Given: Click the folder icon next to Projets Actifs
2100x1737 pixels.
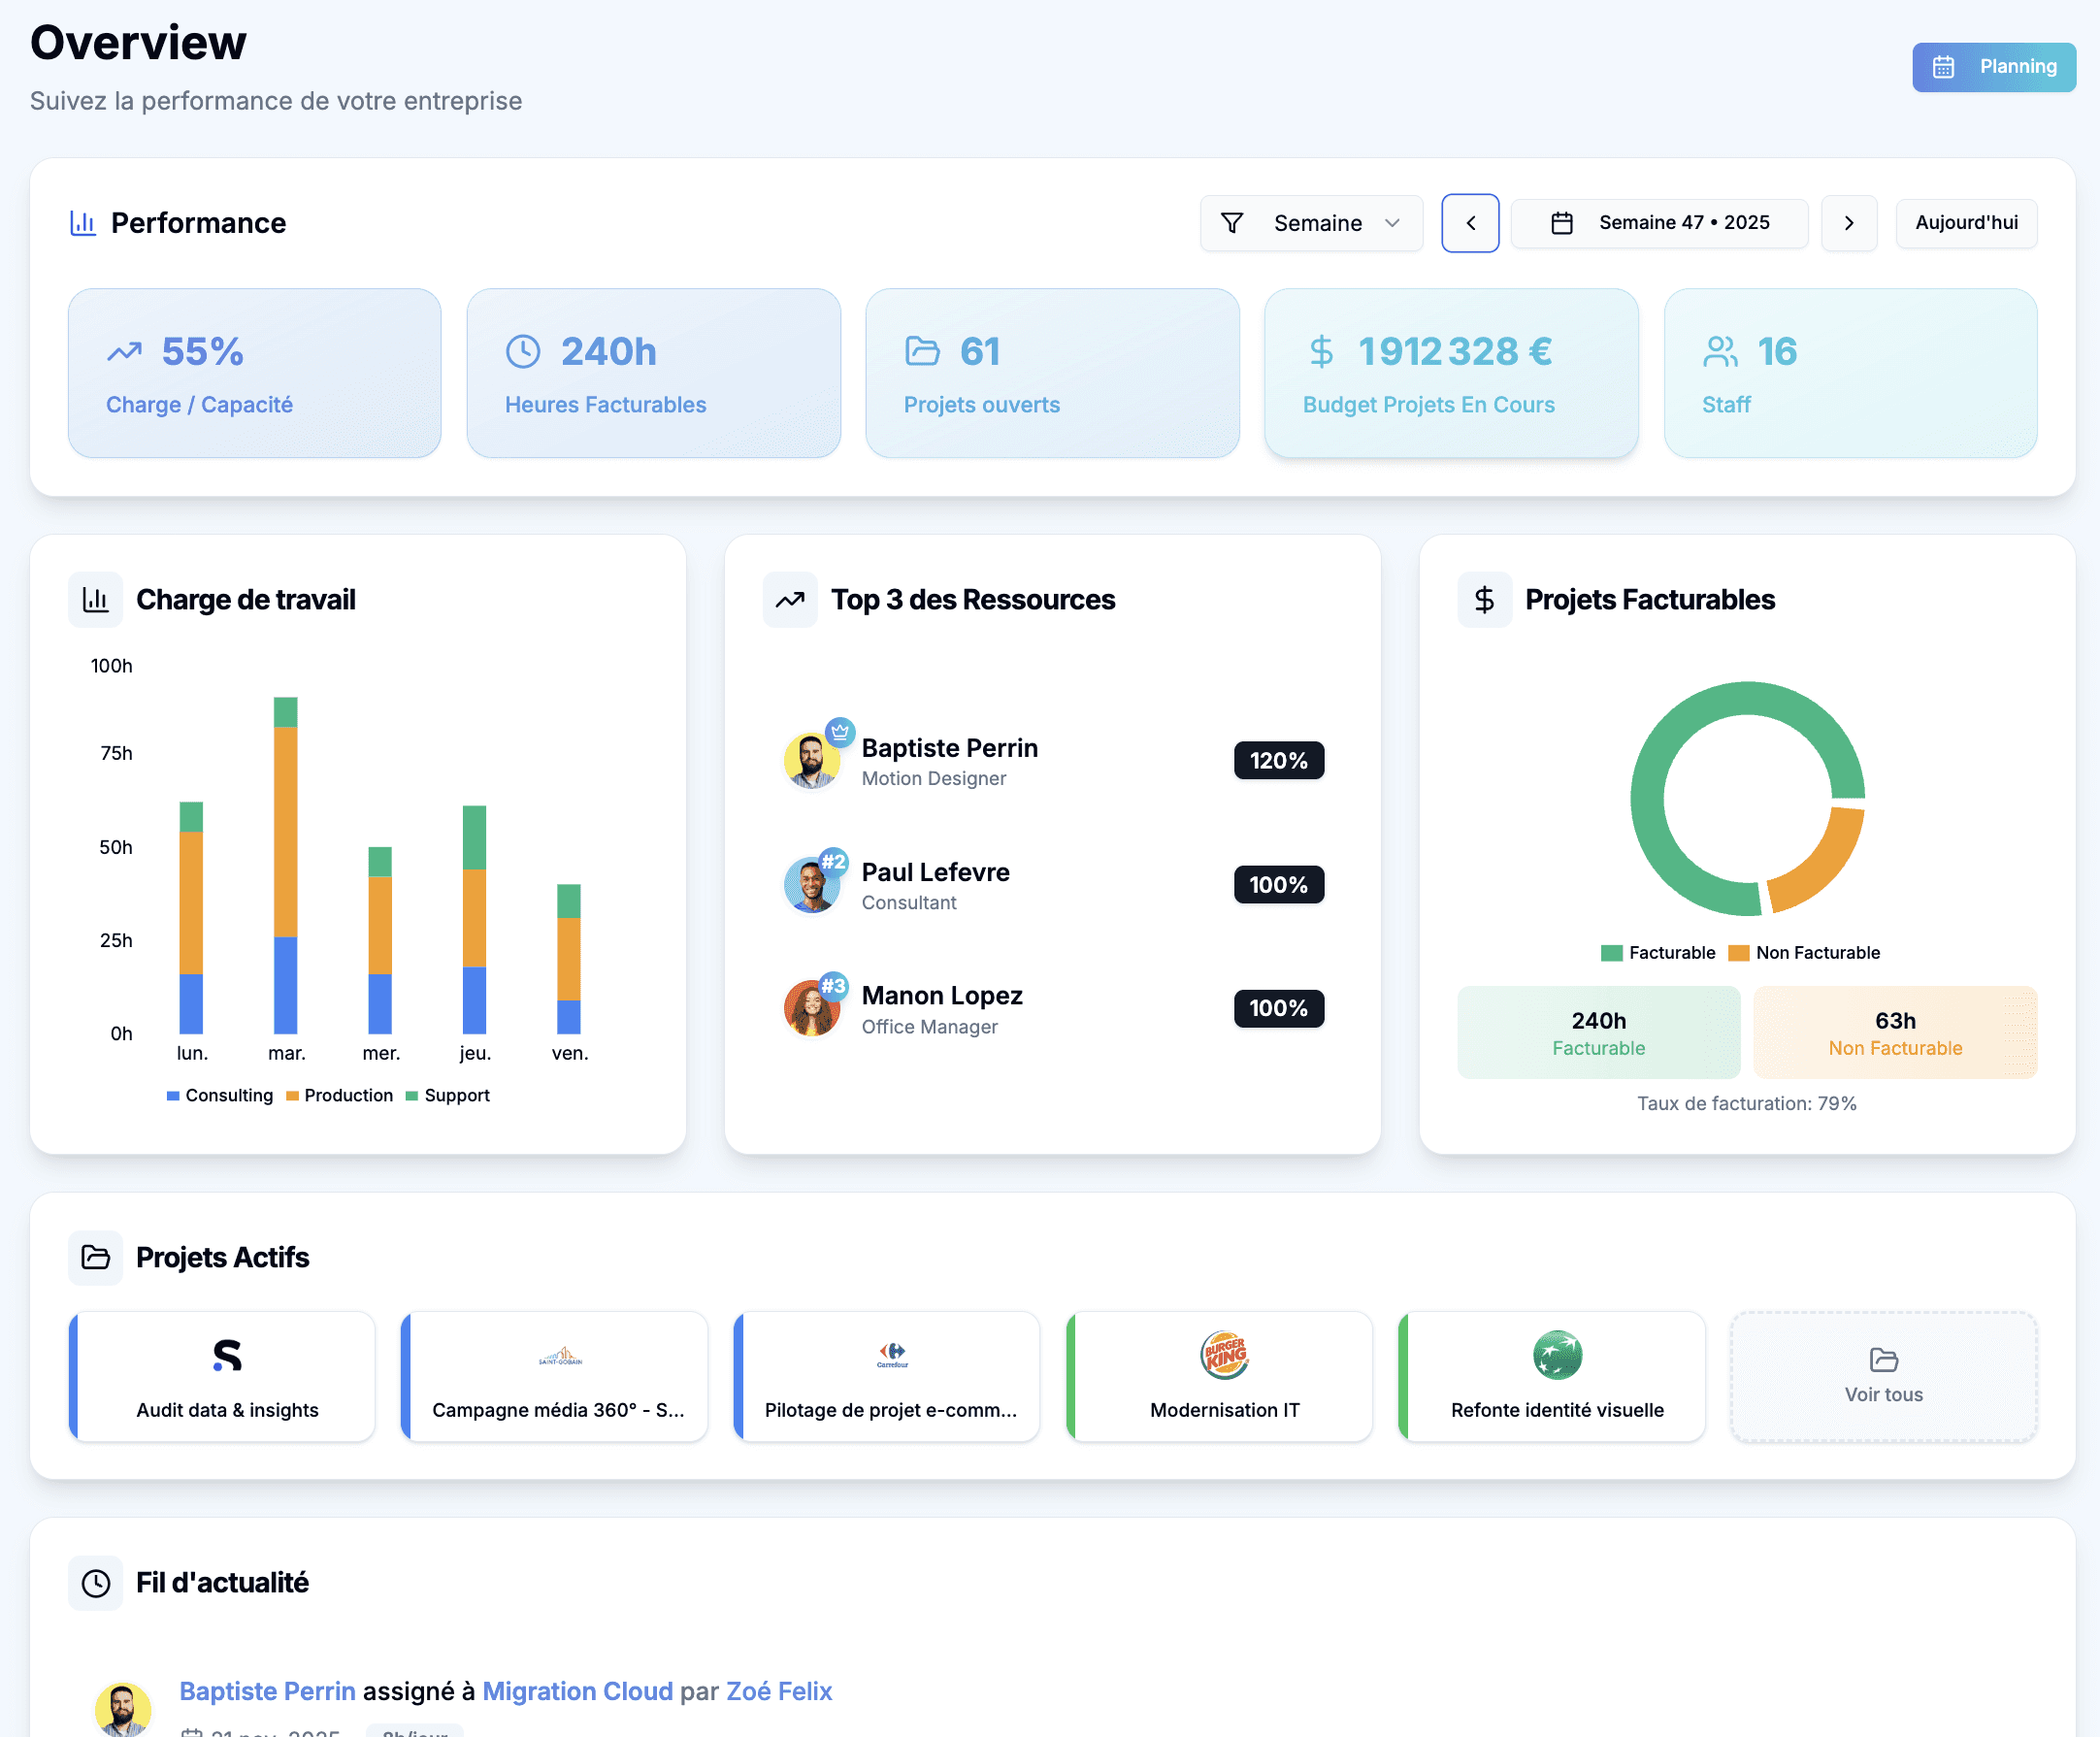Looking at the screenshot, I should tap(95, 1257).
